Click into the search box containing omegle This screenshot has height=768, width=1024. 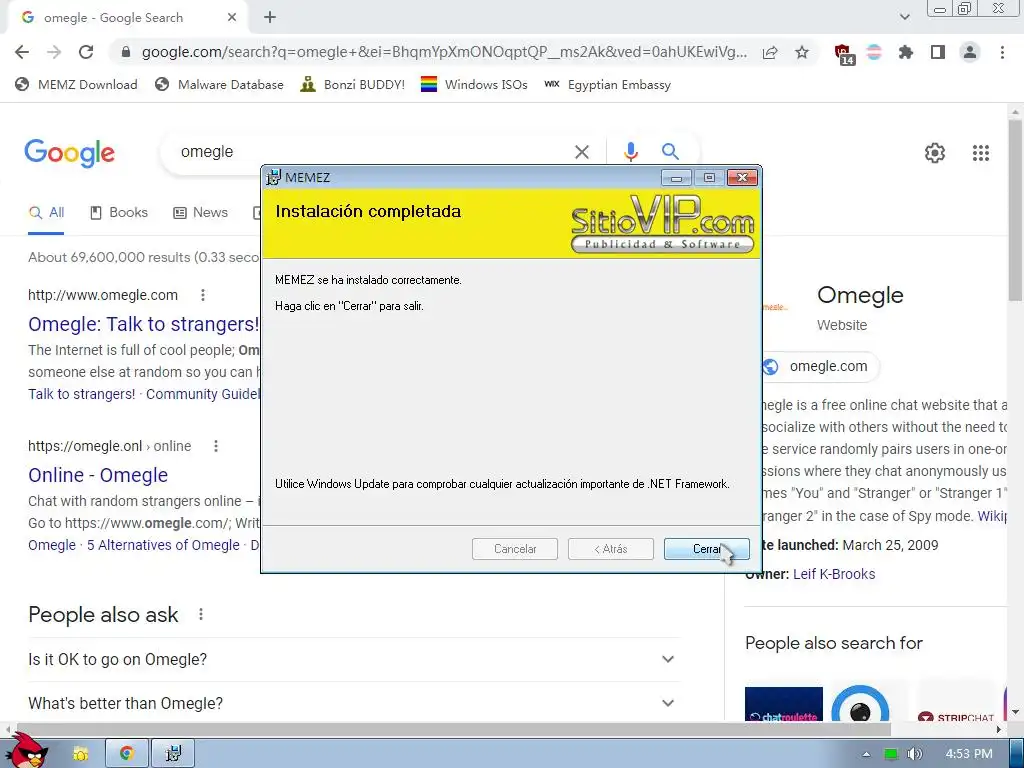click(366, 152)
